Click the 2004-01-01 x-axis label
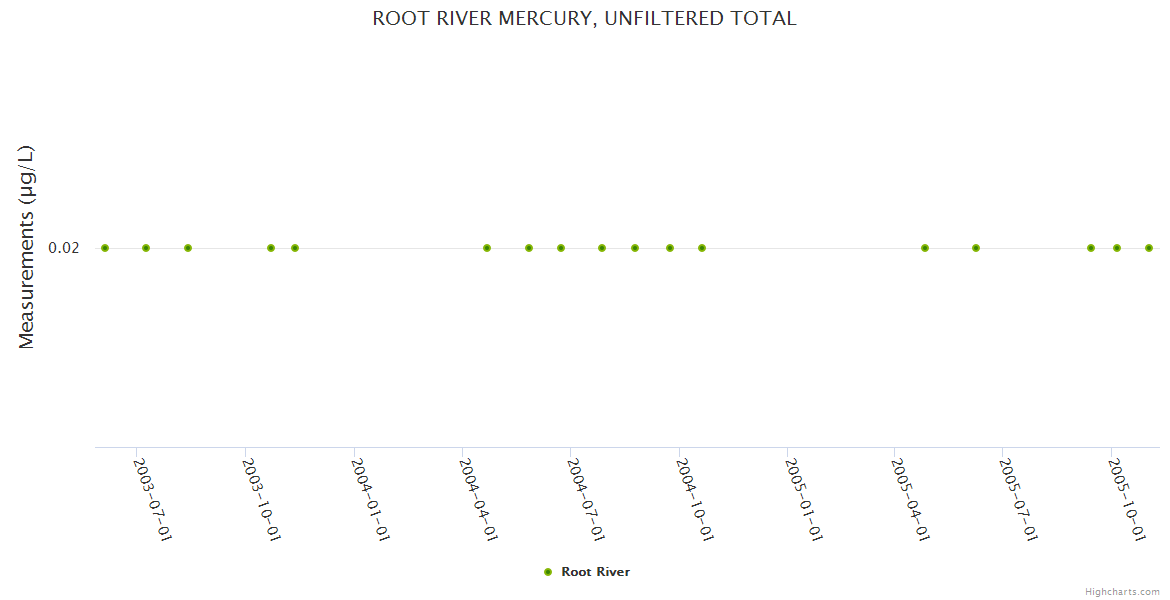 point(370,499)
